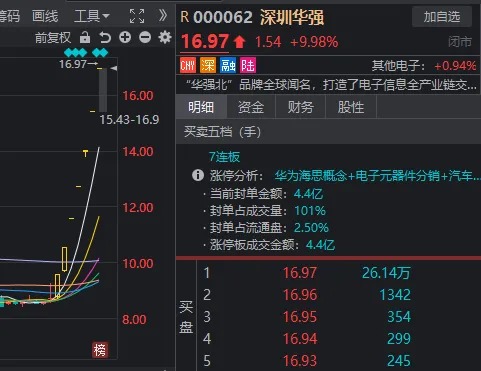The image size is (481, 371).
Task: Expand toolbar with double chevron
Action: (x=163, y=15)
